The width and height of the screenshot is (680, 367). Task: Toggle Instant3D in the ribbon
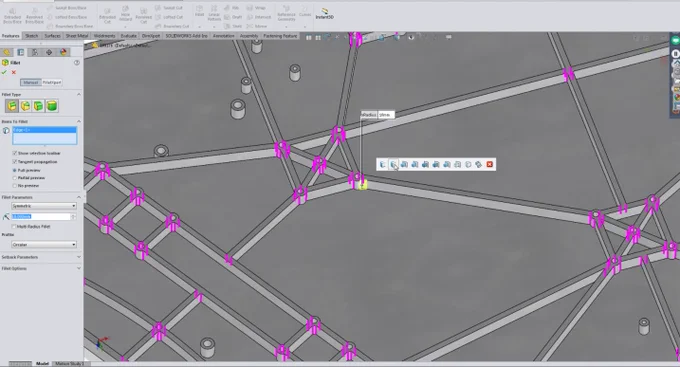[x=324, y=13]
